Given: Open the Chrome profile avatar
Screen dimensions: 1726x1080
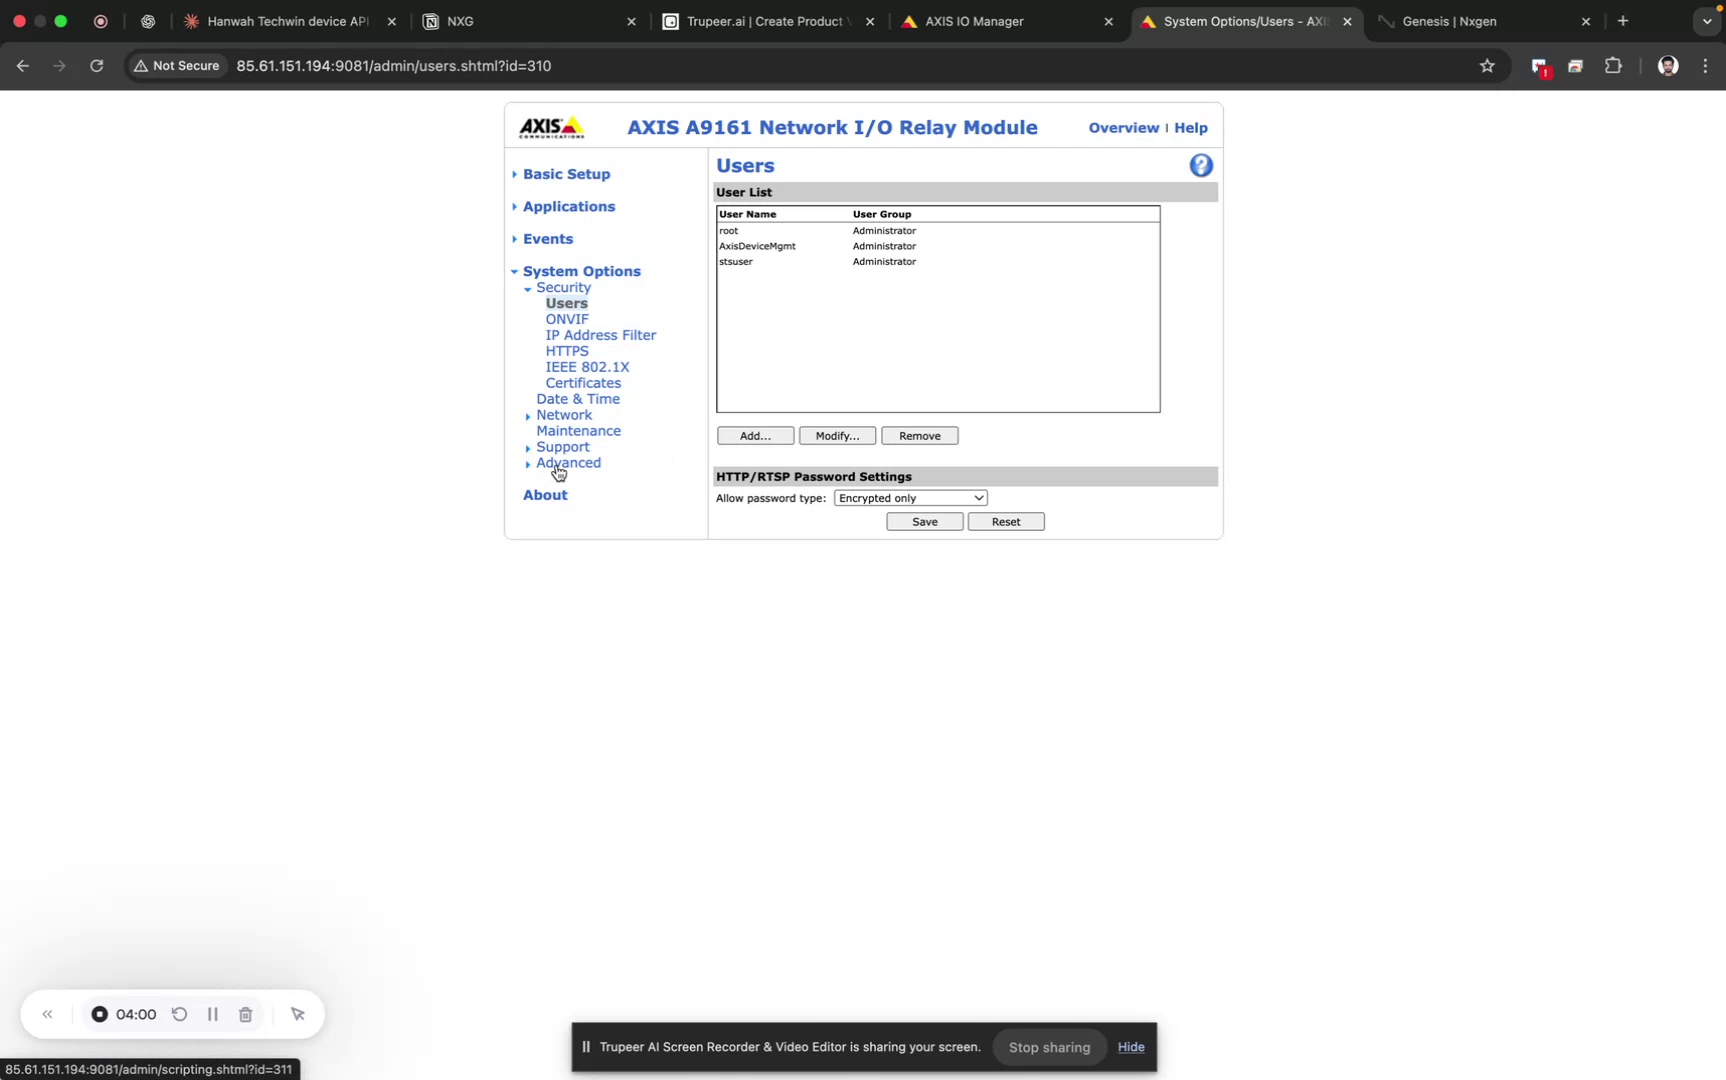Looking at the screenshot, I should coord(1667,66).
